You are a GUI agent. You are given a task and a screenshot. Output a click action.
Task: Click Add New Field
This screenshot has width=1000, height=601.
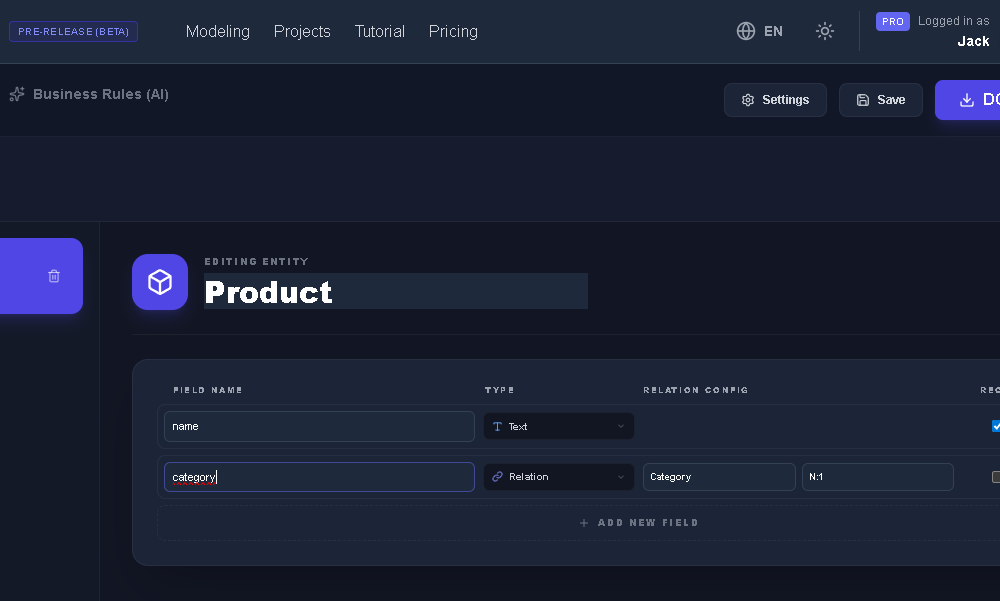pos(639,523)
